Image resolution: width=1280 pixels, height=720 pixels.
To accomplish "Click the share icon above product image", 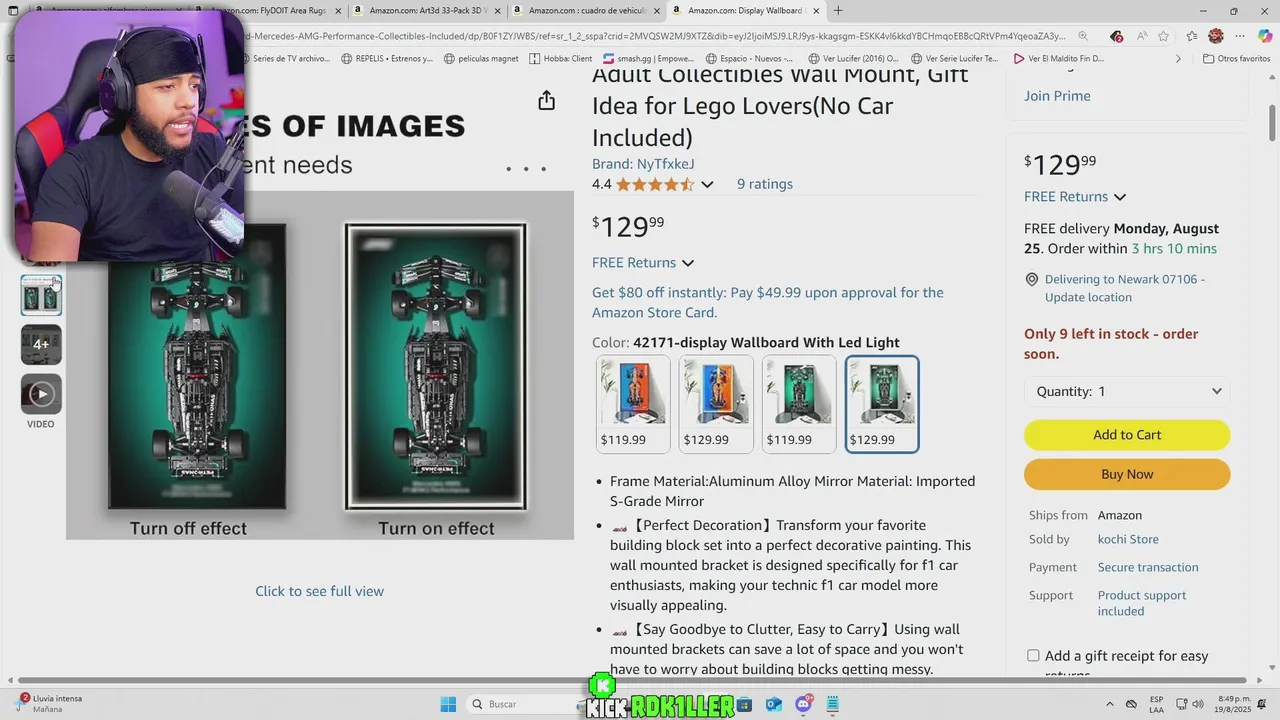I will tap(546, 100).
